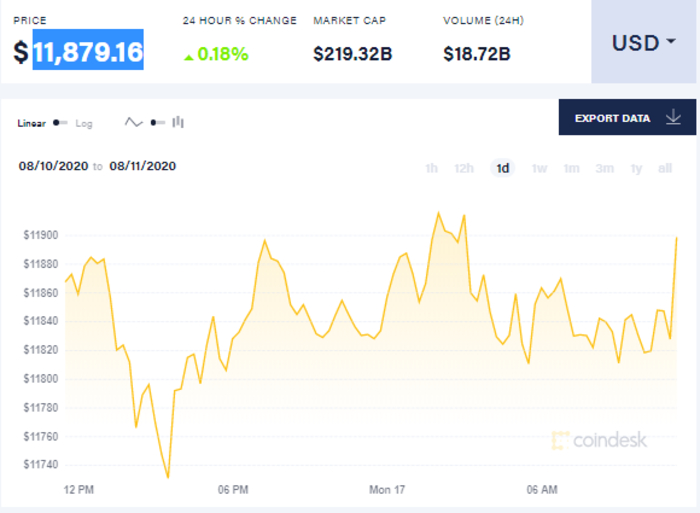This screenshot has height=513, width=700.
Task: Click the green 24-hour change arrow
Action: tap(188, 56)
